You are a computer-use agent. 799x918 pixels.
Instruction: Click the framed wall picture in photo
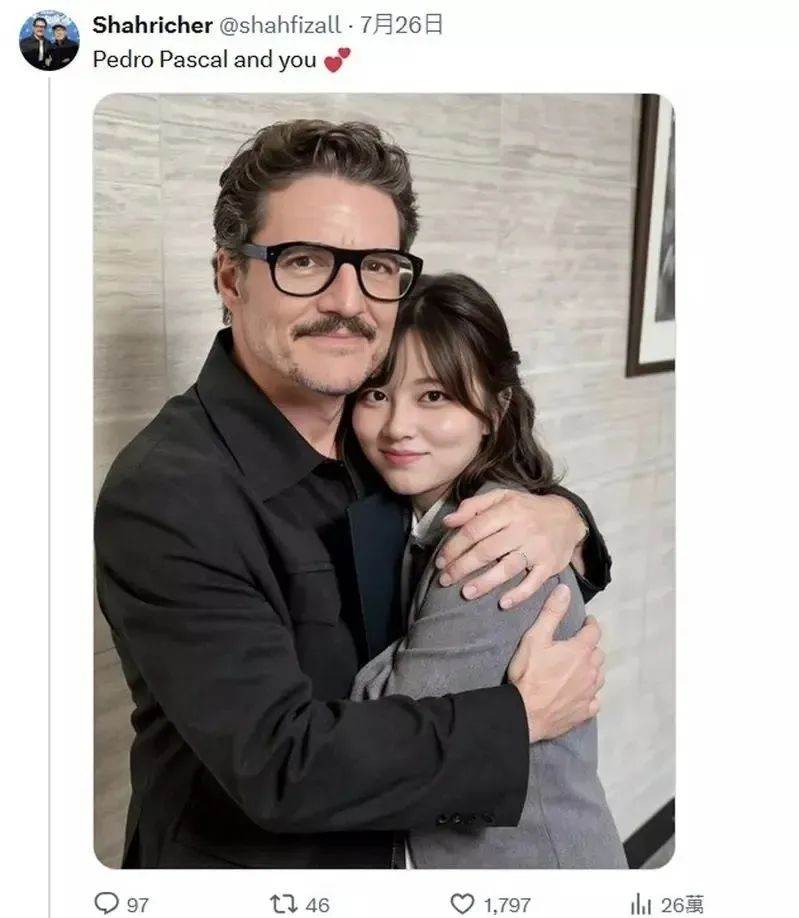click(651, 235)
